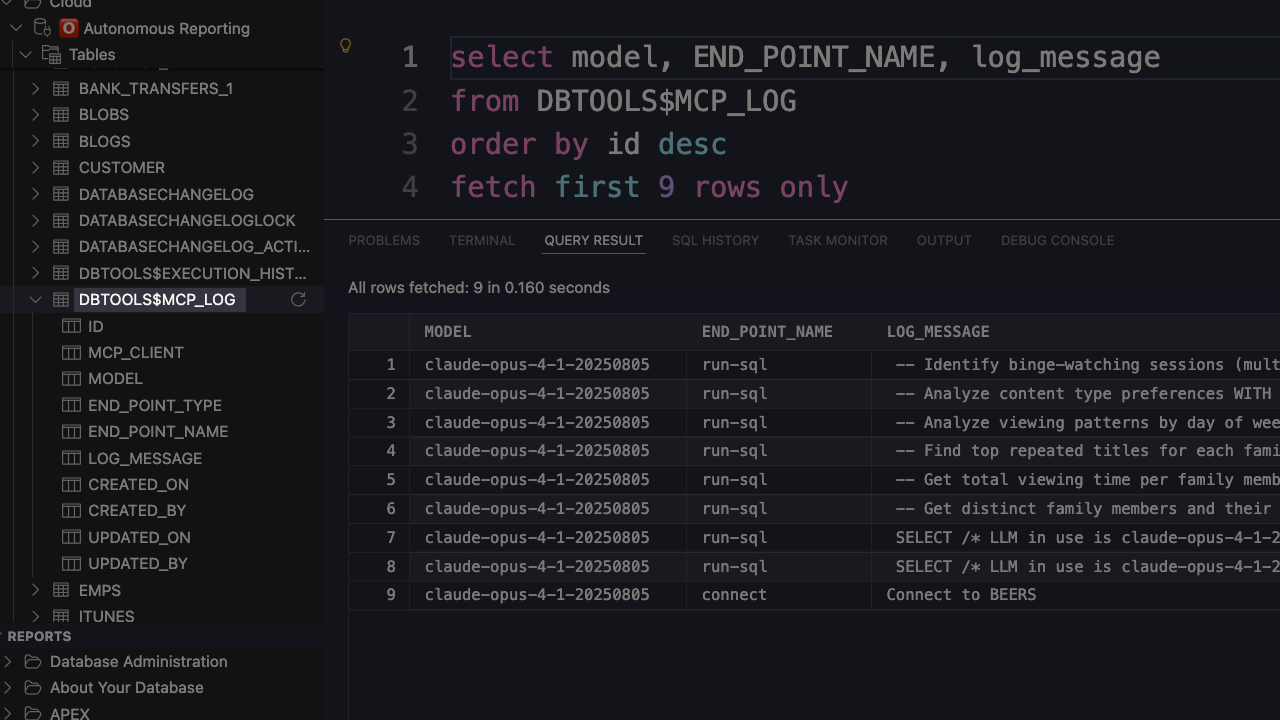Click the MODEL column header in results
Screen dimensions: 1280x720
(x=447, y=332)
